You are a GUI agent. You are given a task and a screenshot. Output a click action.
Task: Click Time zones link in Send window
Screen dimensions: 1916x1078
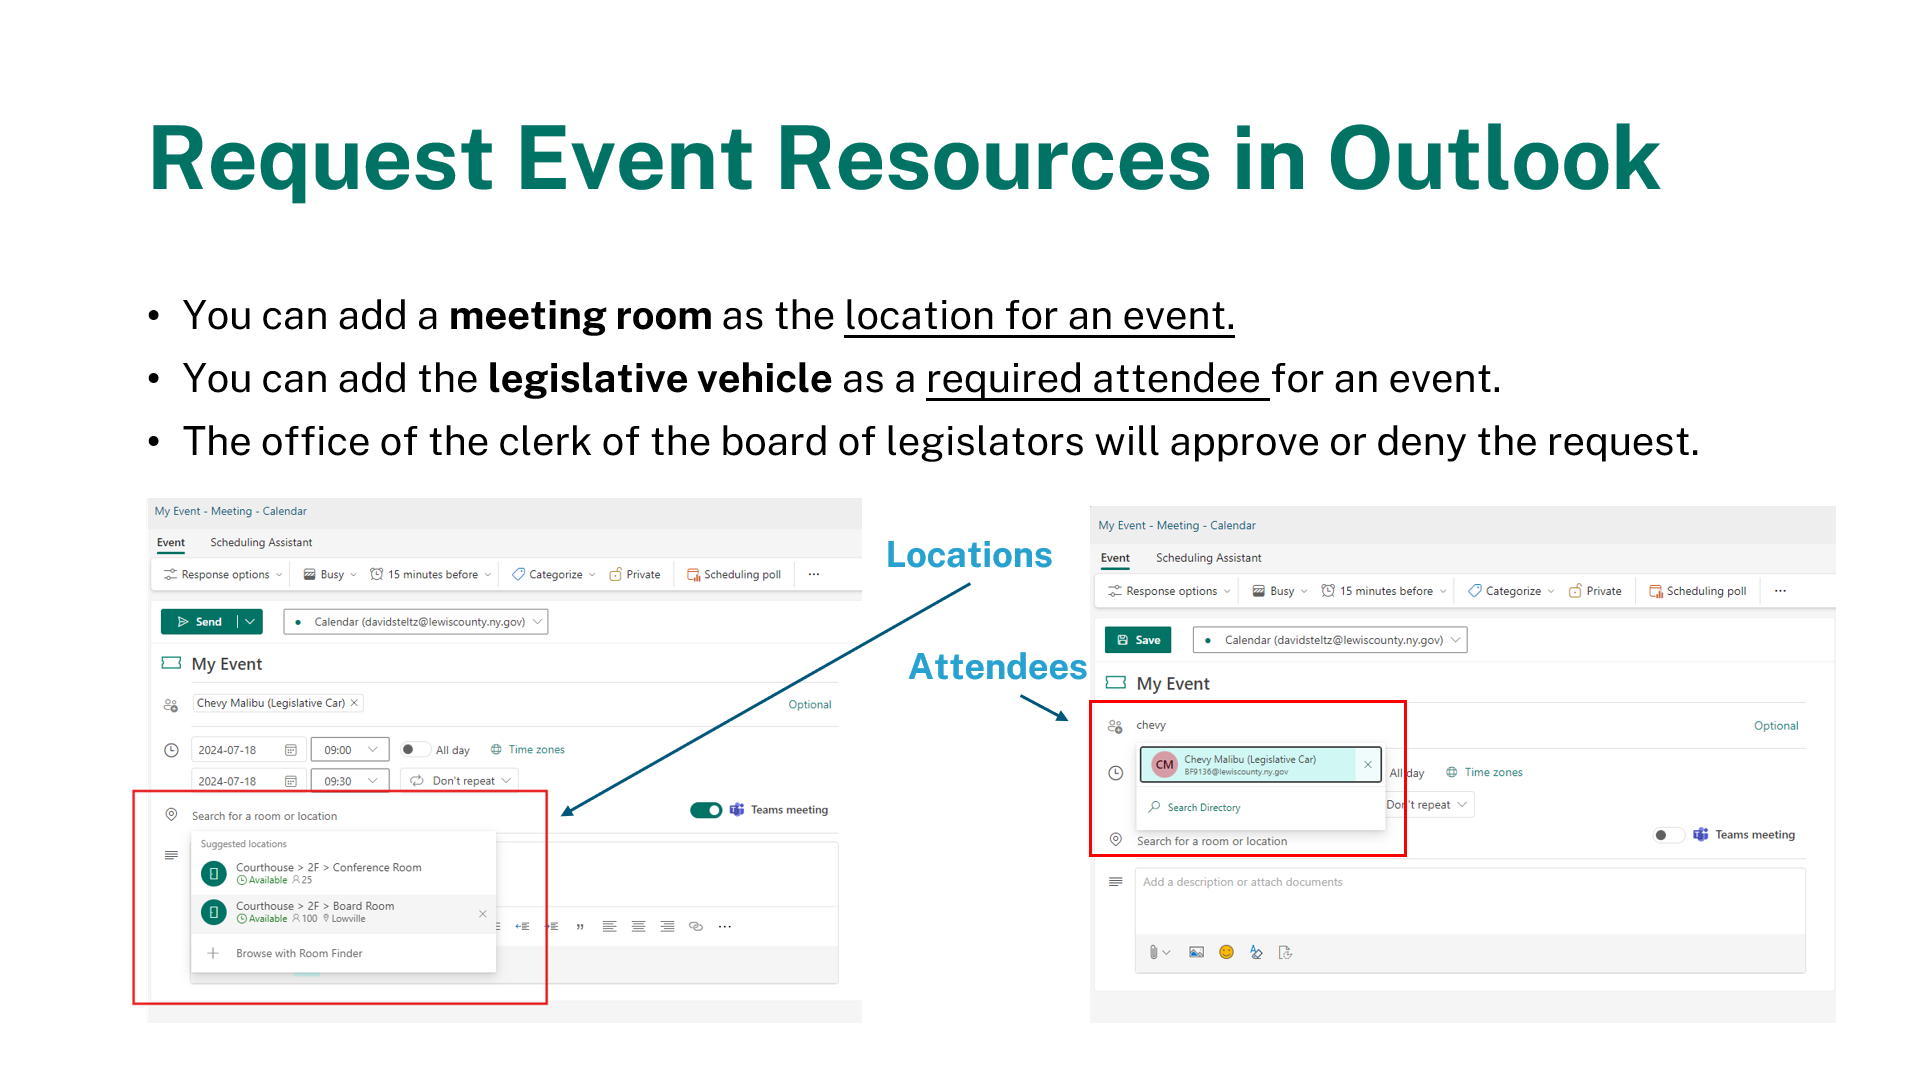pyautogui.click(x=527, y=749)
